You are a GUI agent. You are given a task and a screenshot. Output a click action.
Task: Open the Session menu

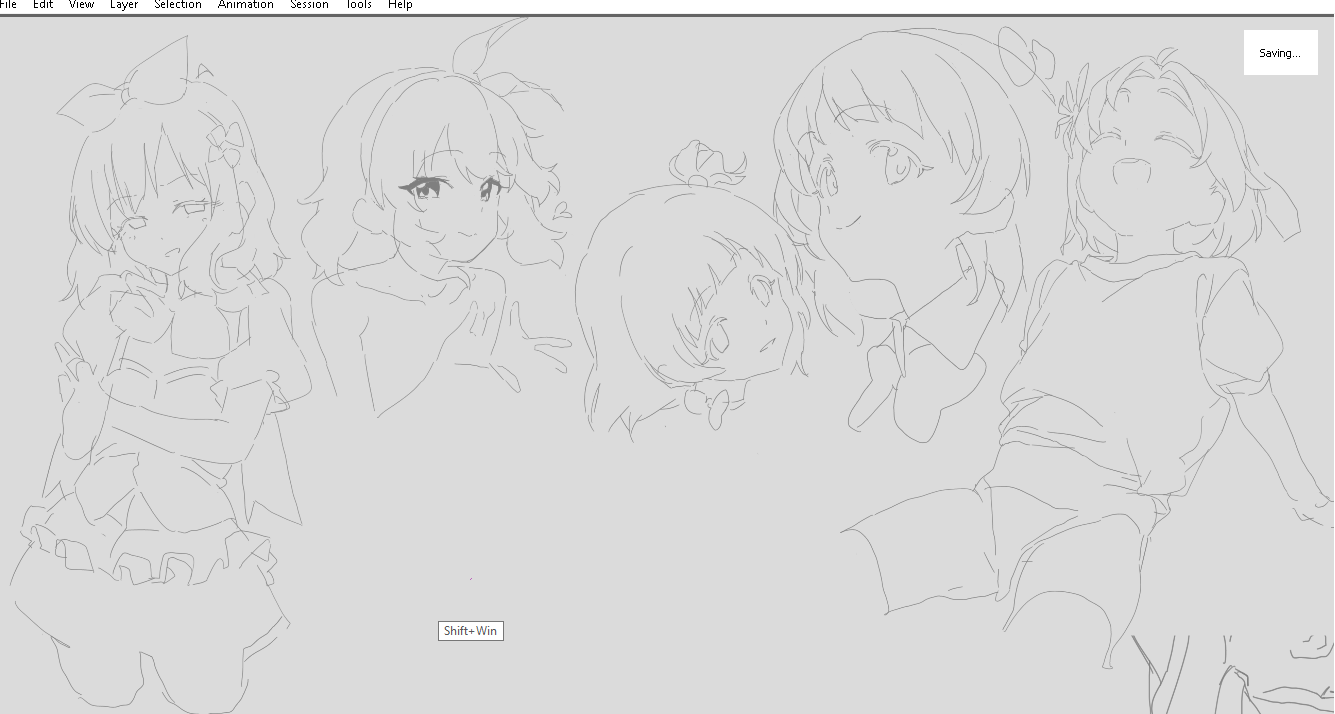click(x=309, y=5)
